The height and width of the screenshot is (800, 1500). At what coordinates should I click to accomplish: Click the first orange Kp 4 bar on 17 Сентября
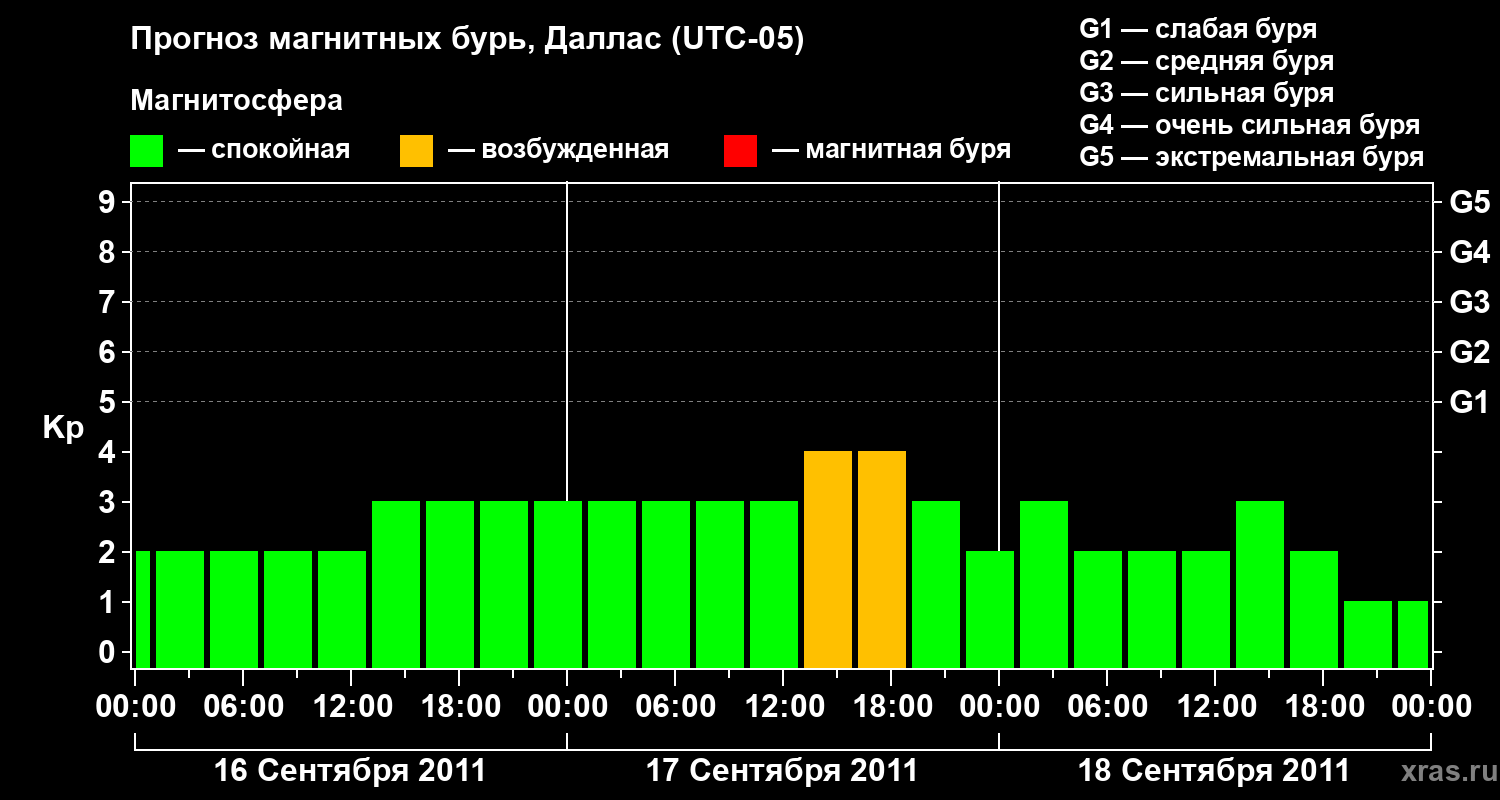(x=828, y=560)
